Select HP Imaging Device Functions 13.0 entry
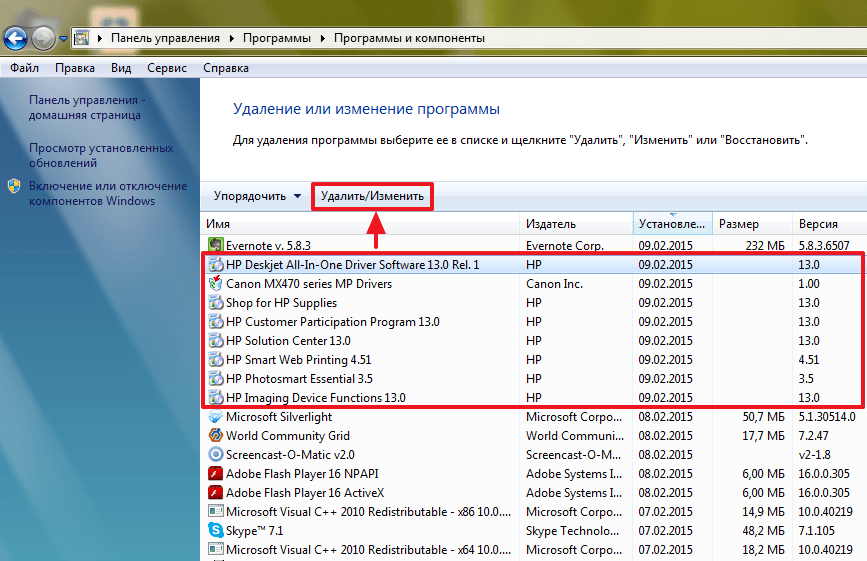 pos(316,398)
